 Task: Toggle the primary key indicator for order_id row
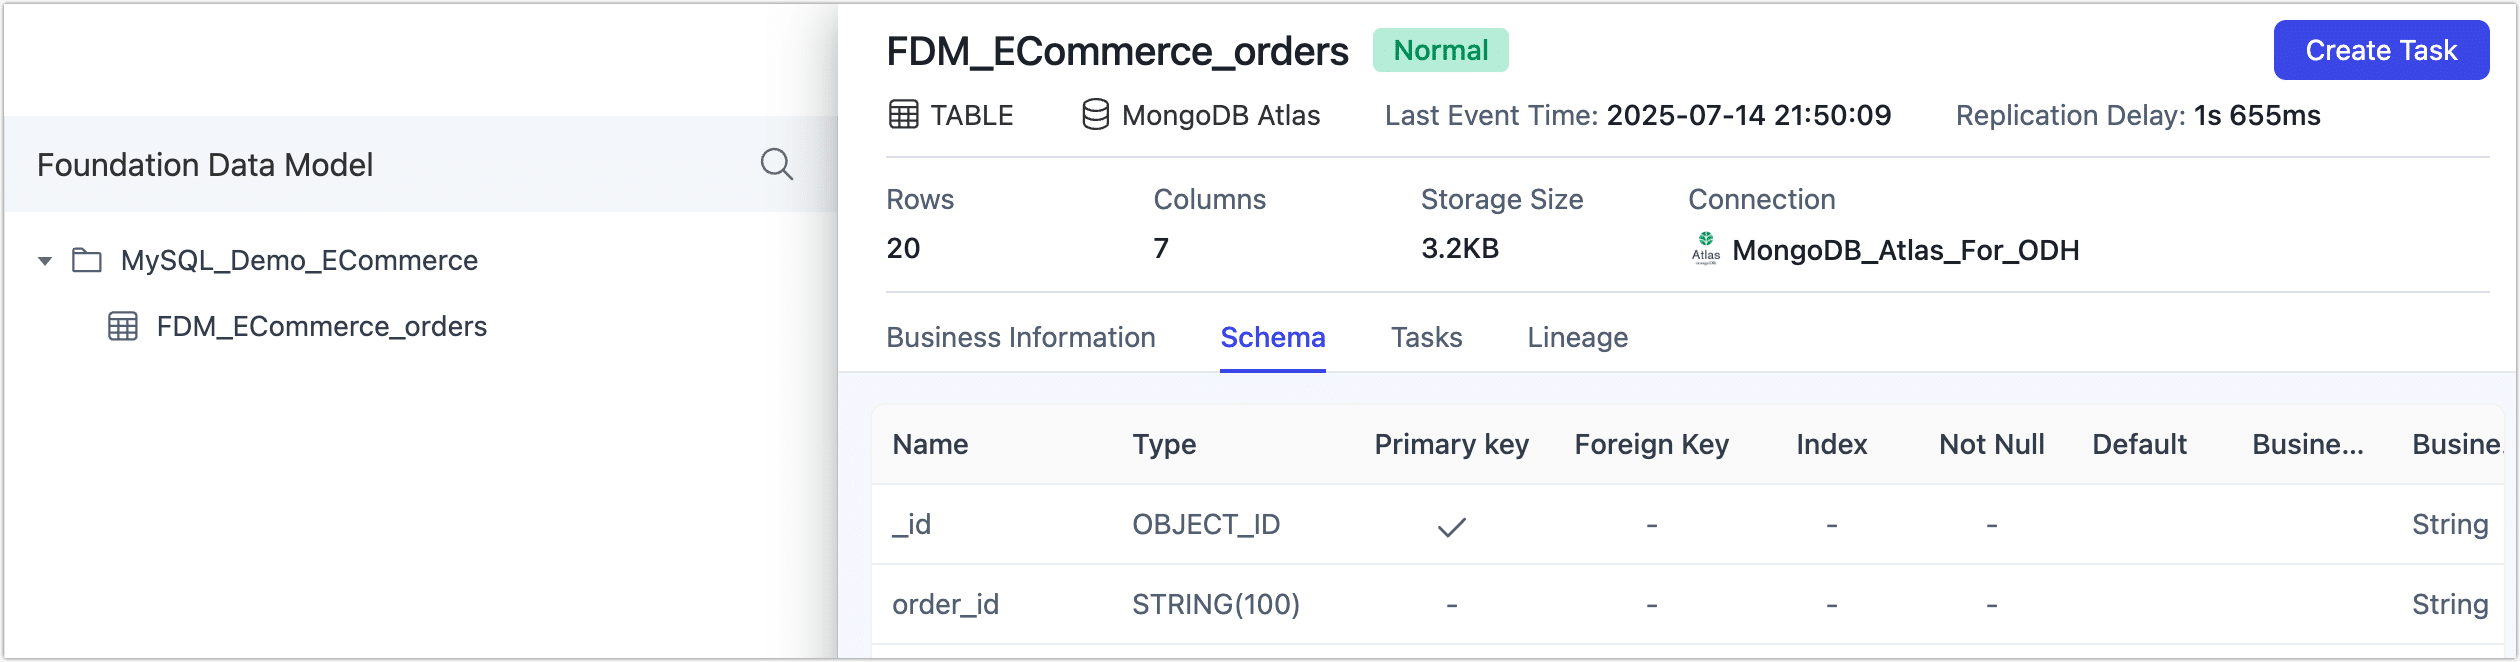click(1451, 604)
